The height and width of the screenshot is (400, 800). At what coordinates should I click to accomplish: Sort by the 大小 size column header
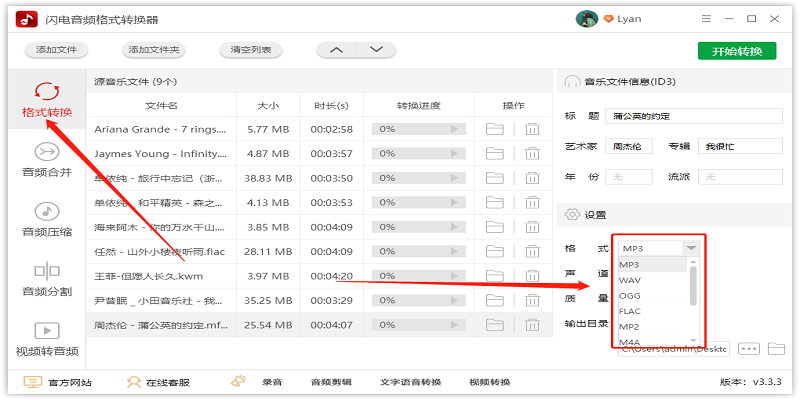pos(268,106)
